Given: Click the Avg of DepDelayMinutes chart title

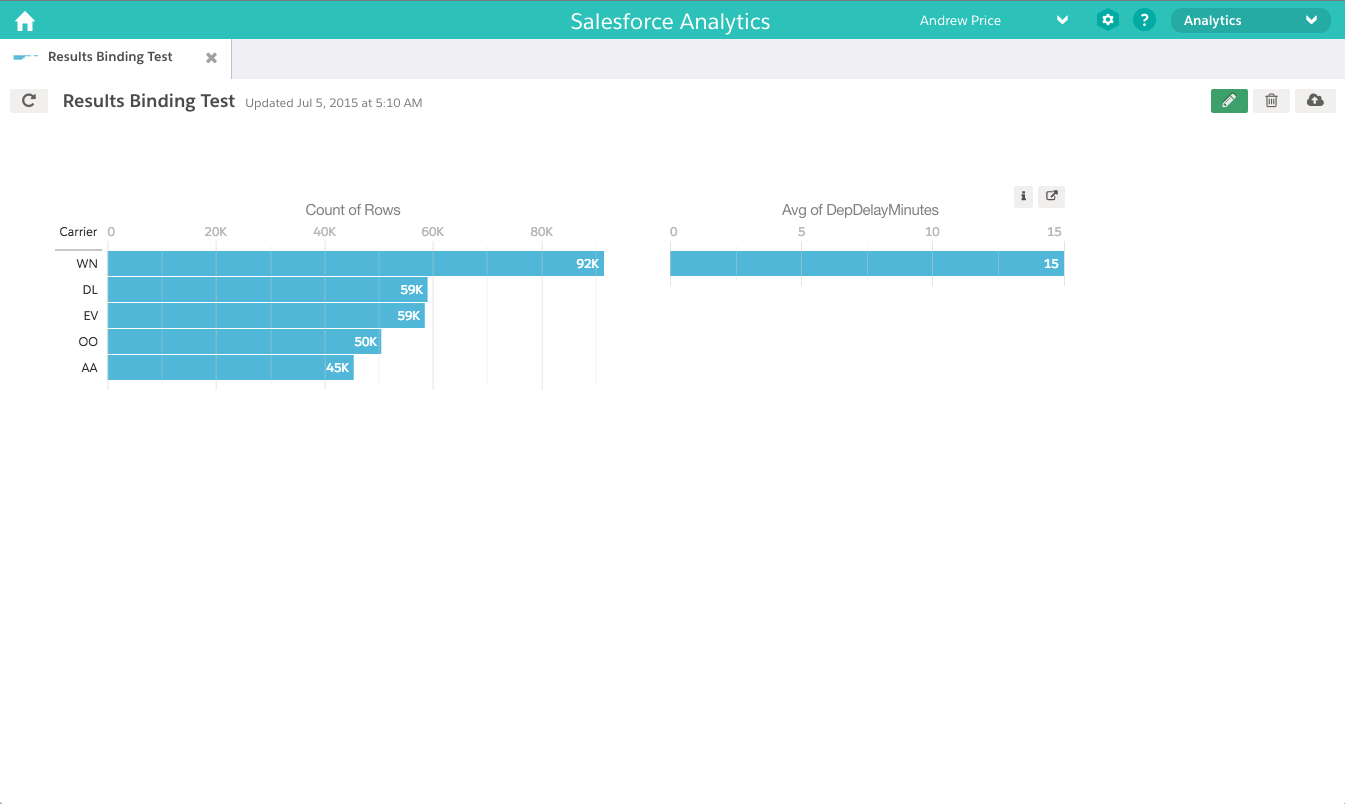Looking at the screenshot, I should [x=860, y=210].
